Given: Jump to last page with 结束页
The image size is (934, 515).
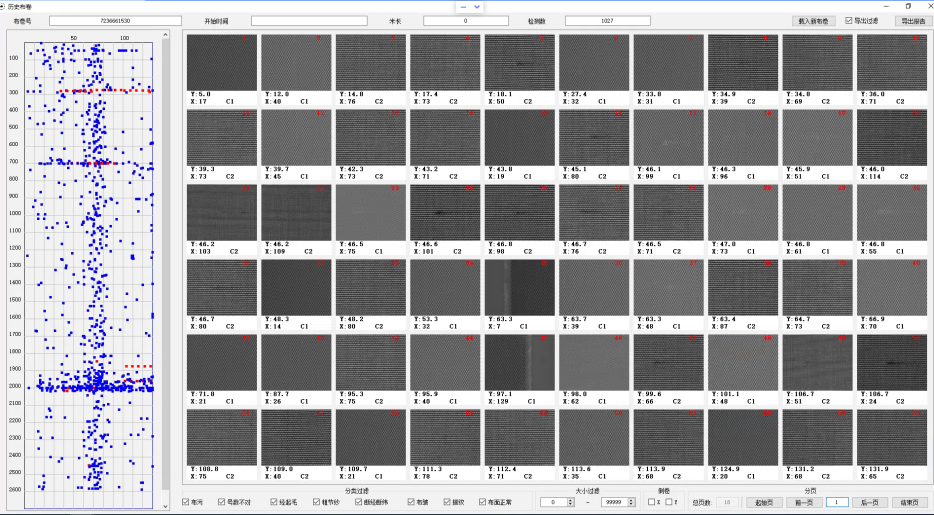Looking at the screenshot, I should [x=909, y=502].
